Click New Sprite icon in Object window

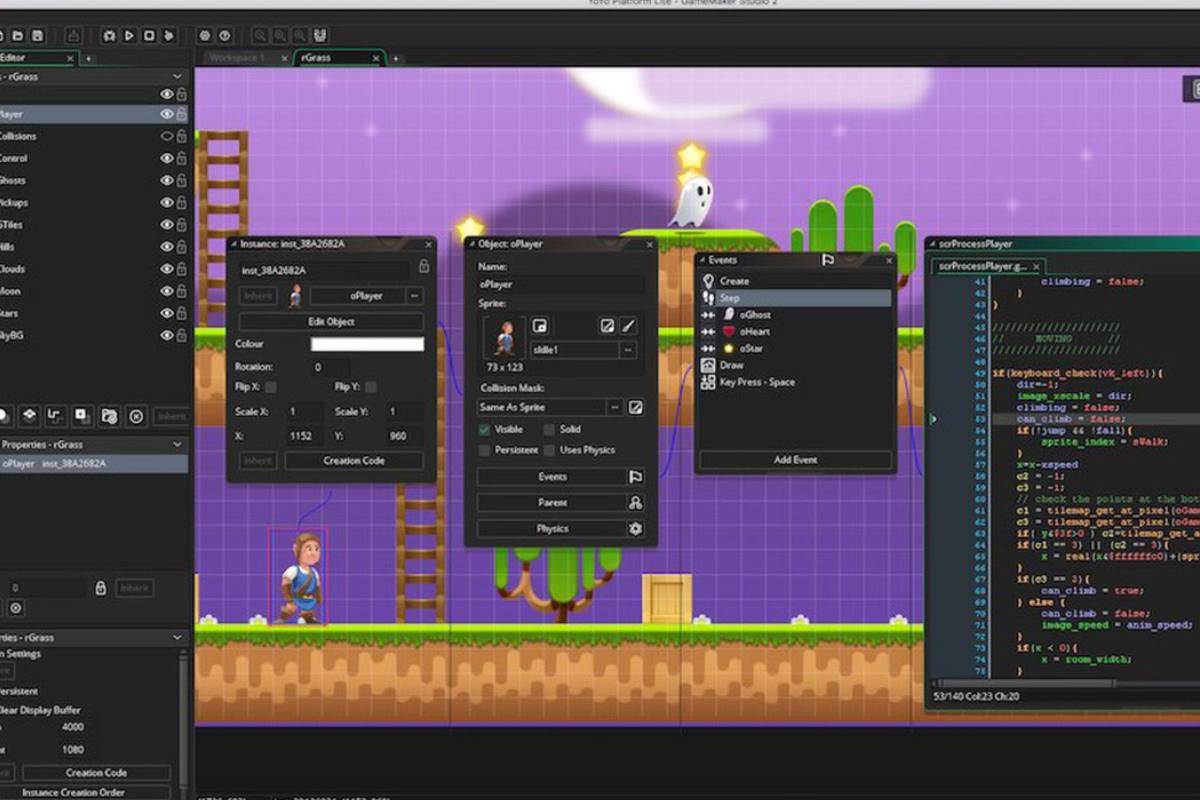pyautogui.click(x=540, y=326)
